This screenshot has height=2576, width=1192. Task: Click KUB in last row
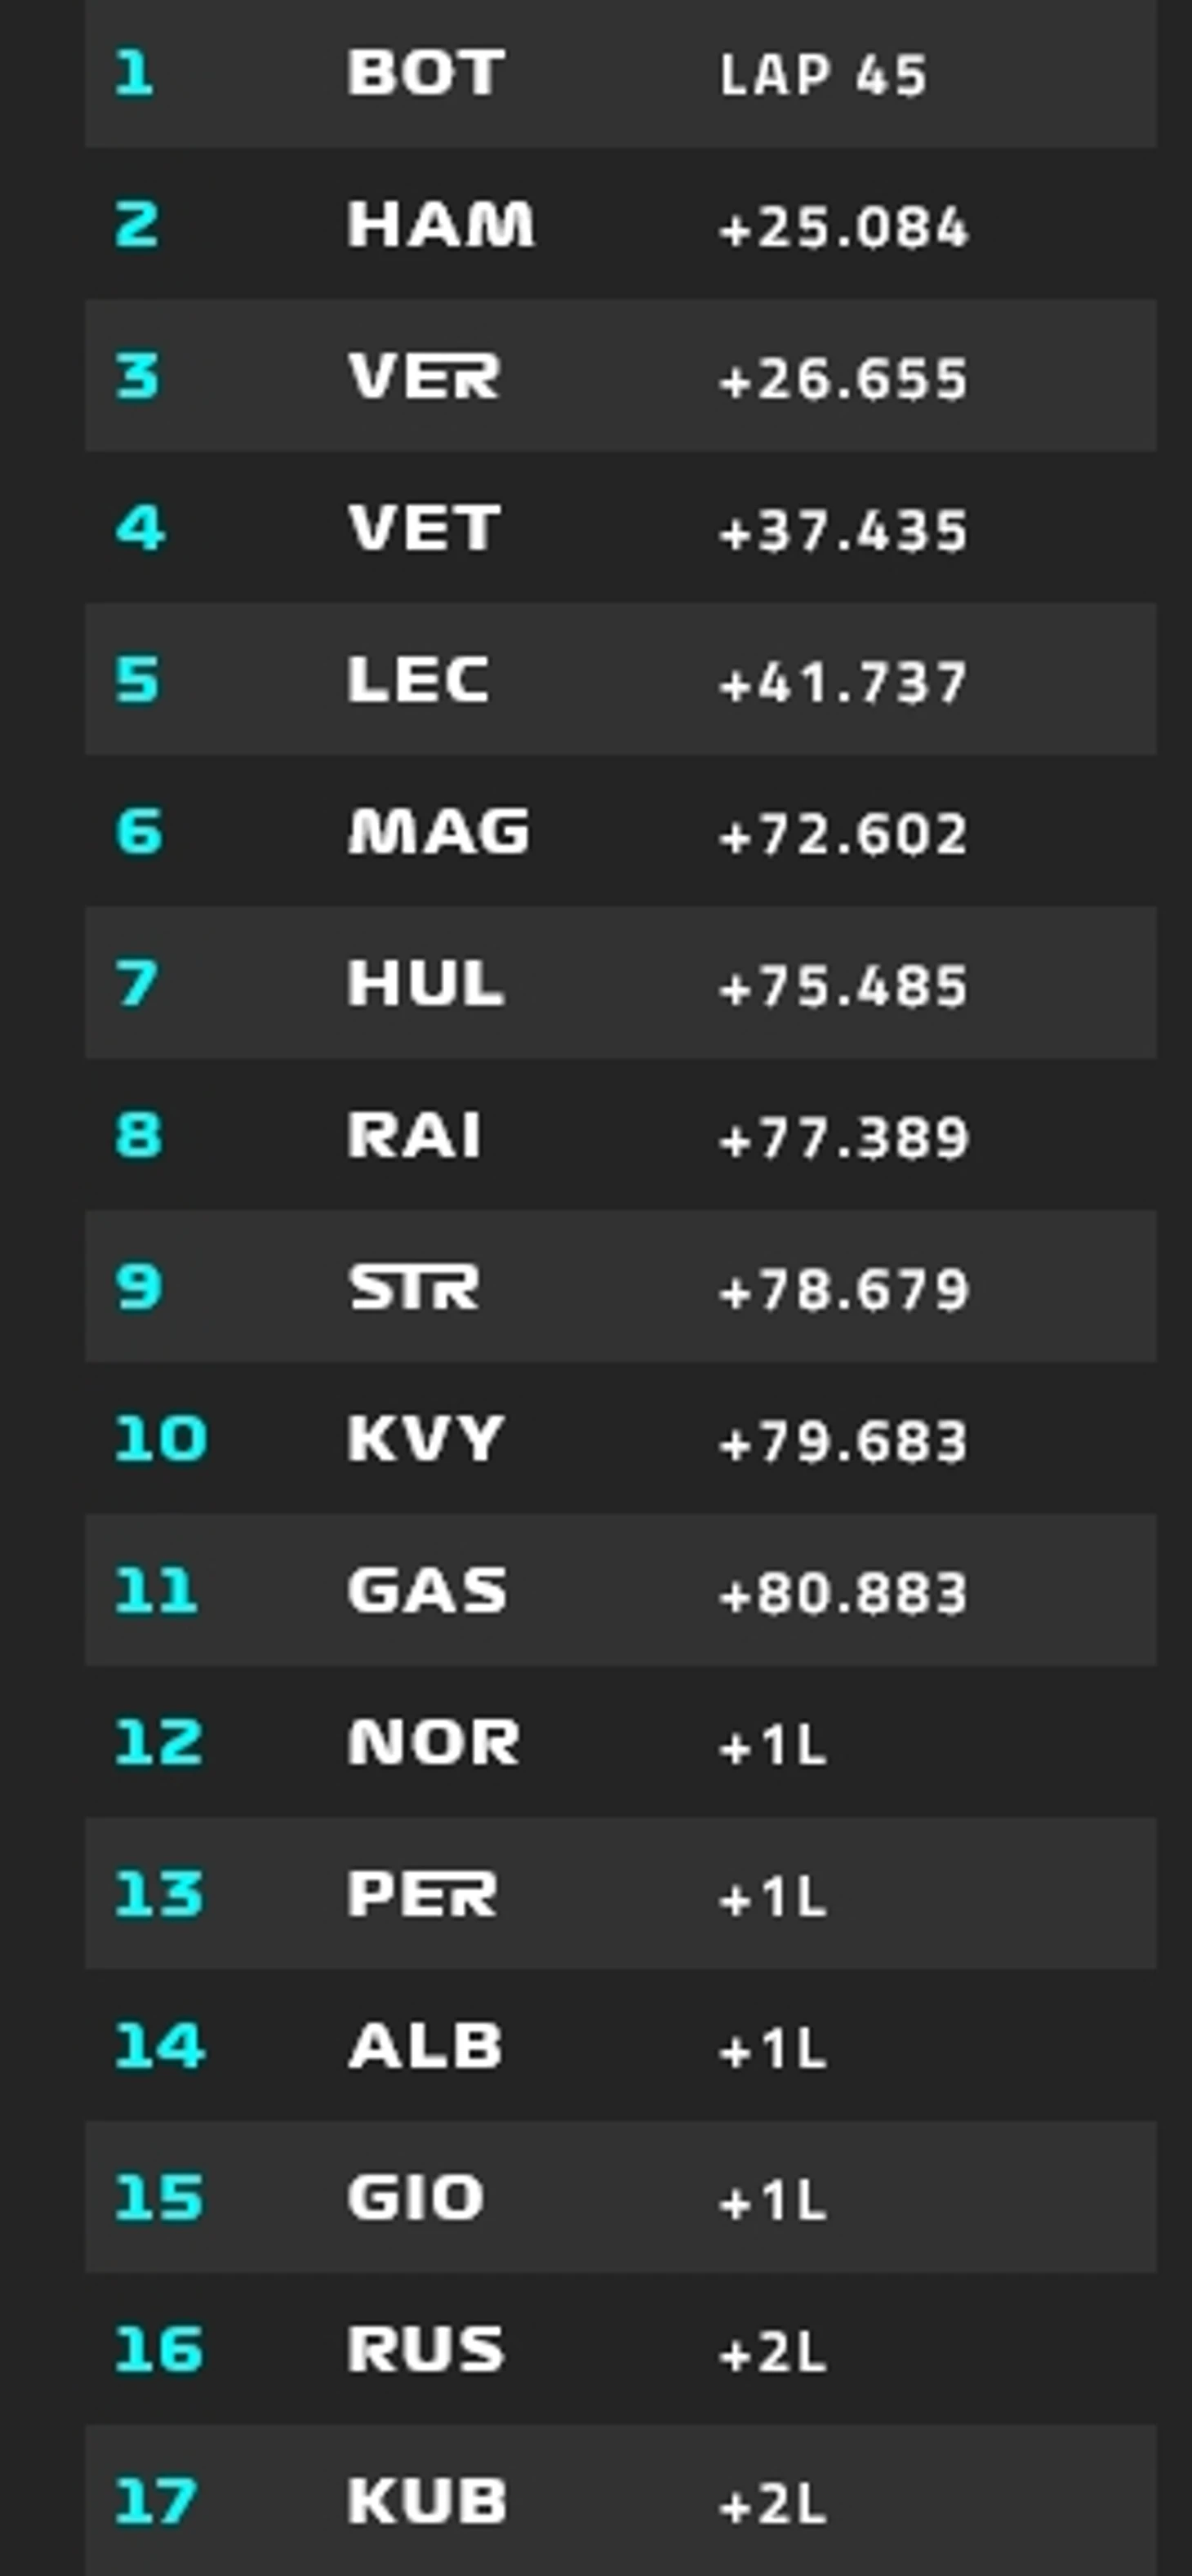(427, 2502)
